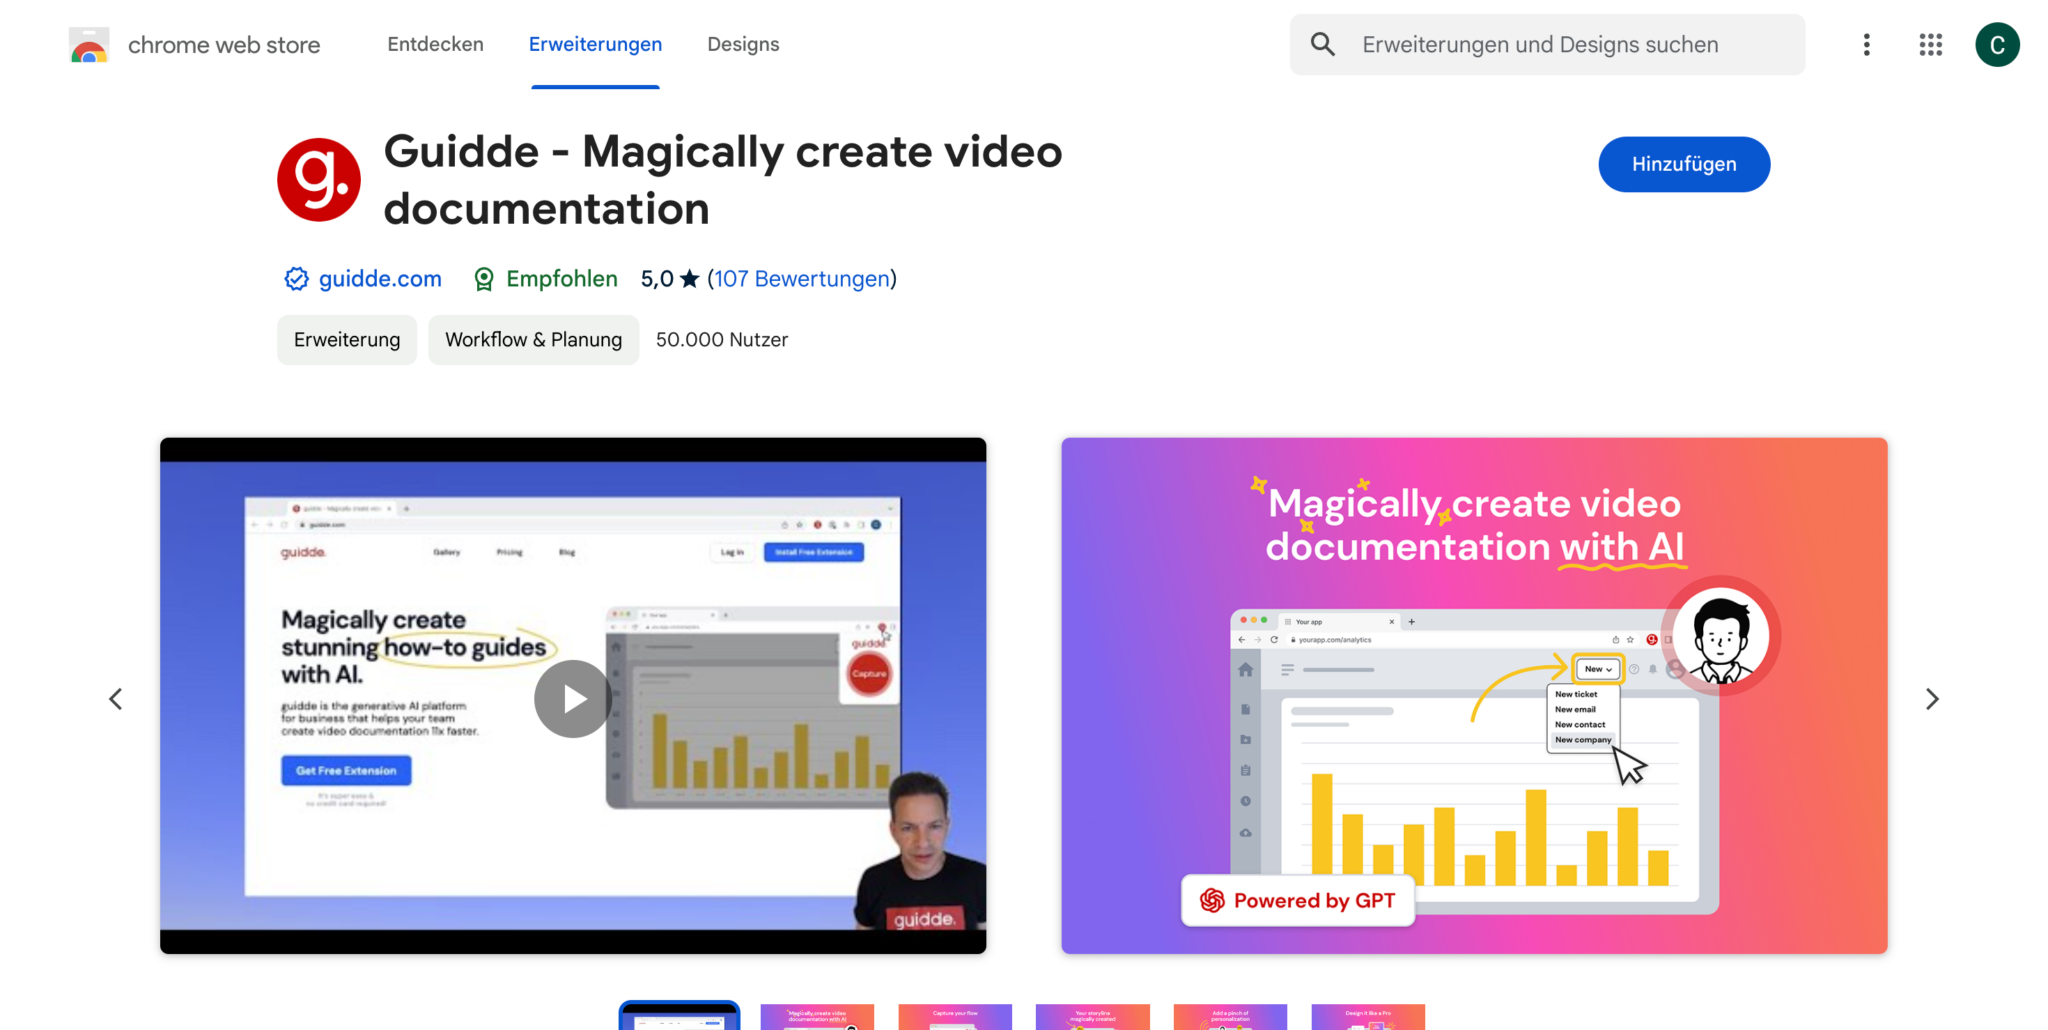Switch to the Entdecken tab
This screenshot has width=2048, height=1030.
pyautogui.click(x=435, y=45)
